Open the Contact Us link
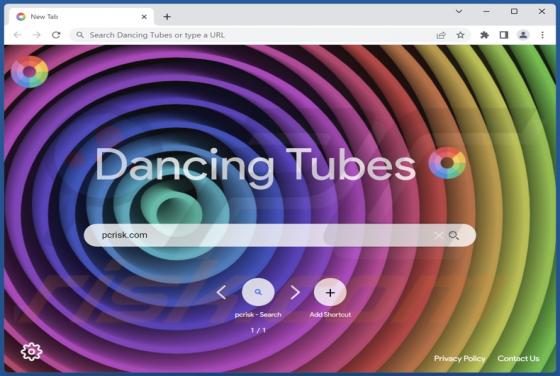This screenshot has height=376, width=560. point(518,358)
